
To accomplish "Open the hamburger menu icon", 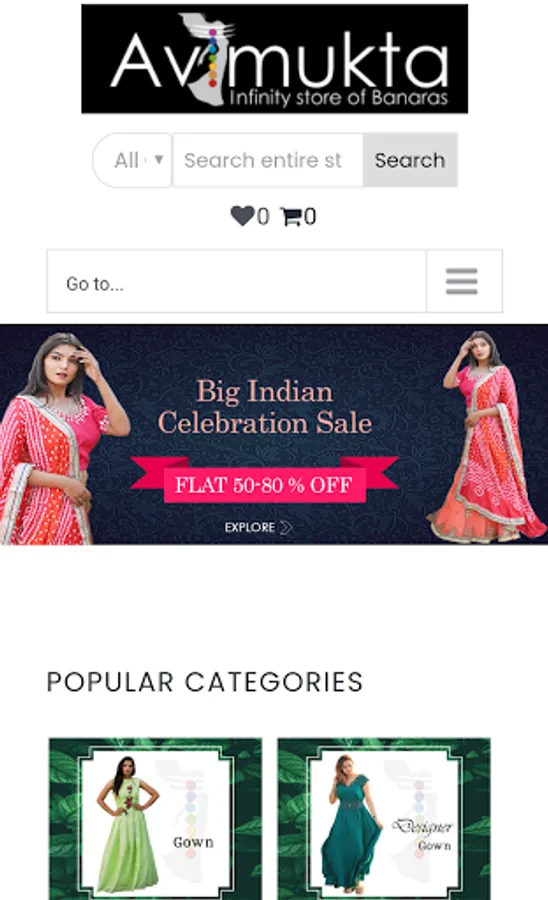I will pos(462,281).
